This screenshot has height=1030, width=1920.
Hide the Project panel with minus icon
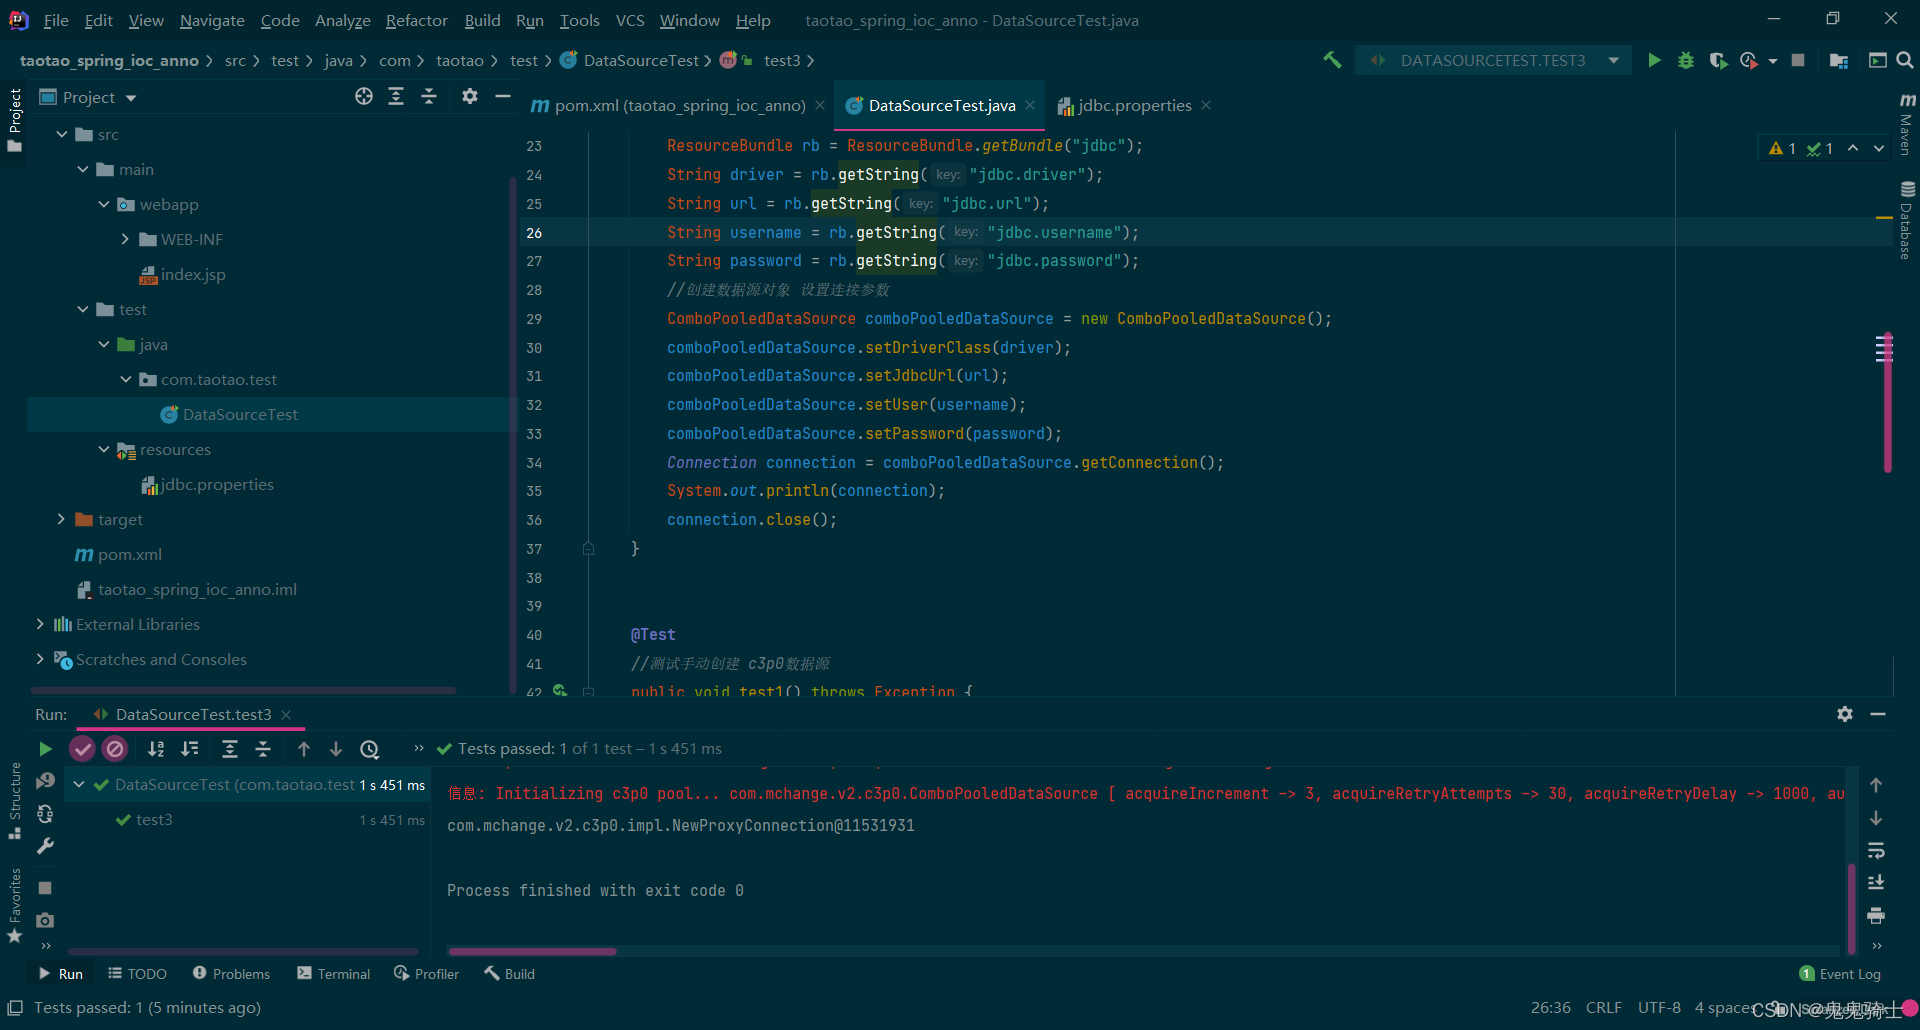click(503, 96)
